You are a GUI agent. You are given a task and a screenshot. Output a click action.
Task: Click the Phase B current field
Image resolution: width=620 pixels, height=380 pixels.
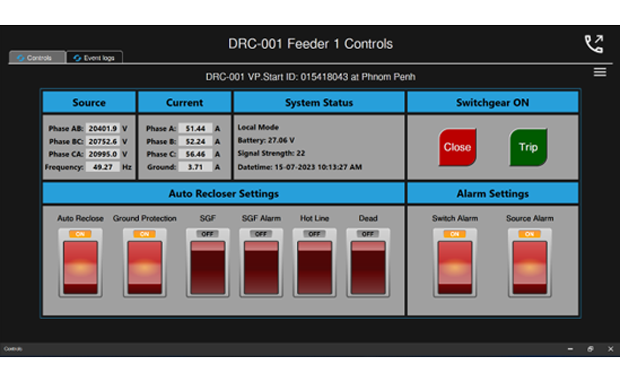click(195, 141)
